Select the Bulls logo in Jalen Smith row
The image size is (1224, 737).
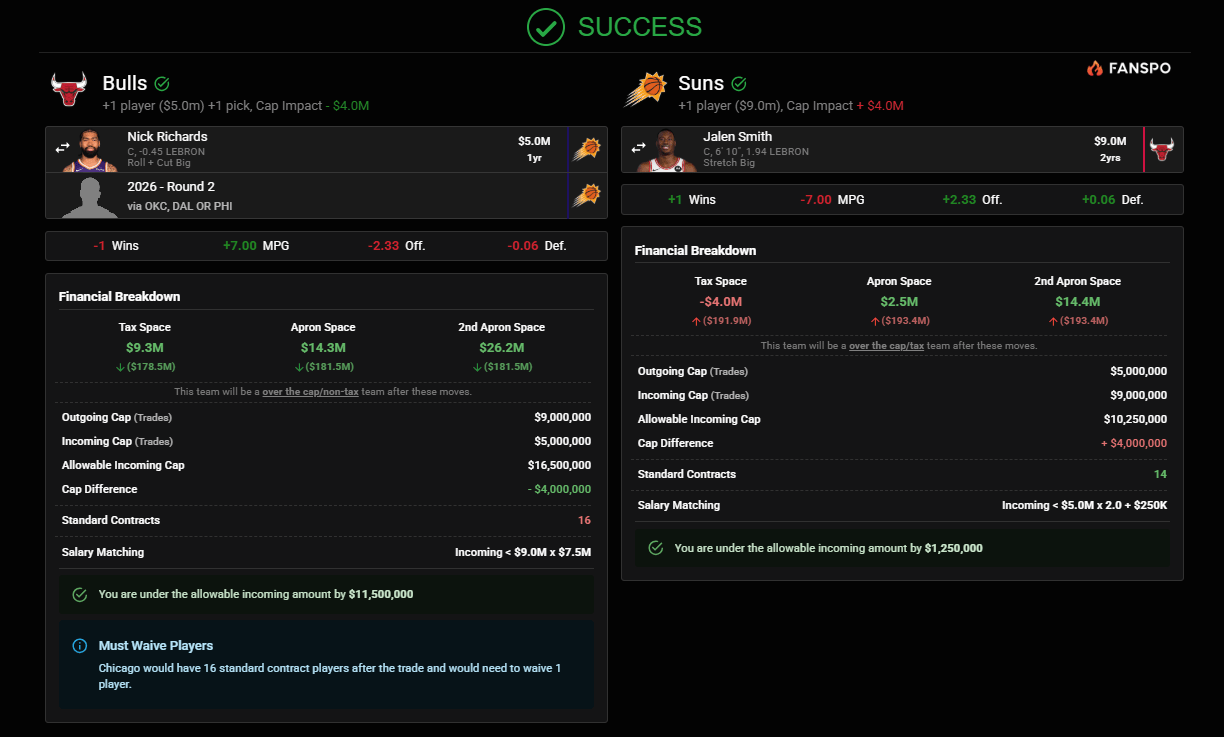coord(1162,149)
